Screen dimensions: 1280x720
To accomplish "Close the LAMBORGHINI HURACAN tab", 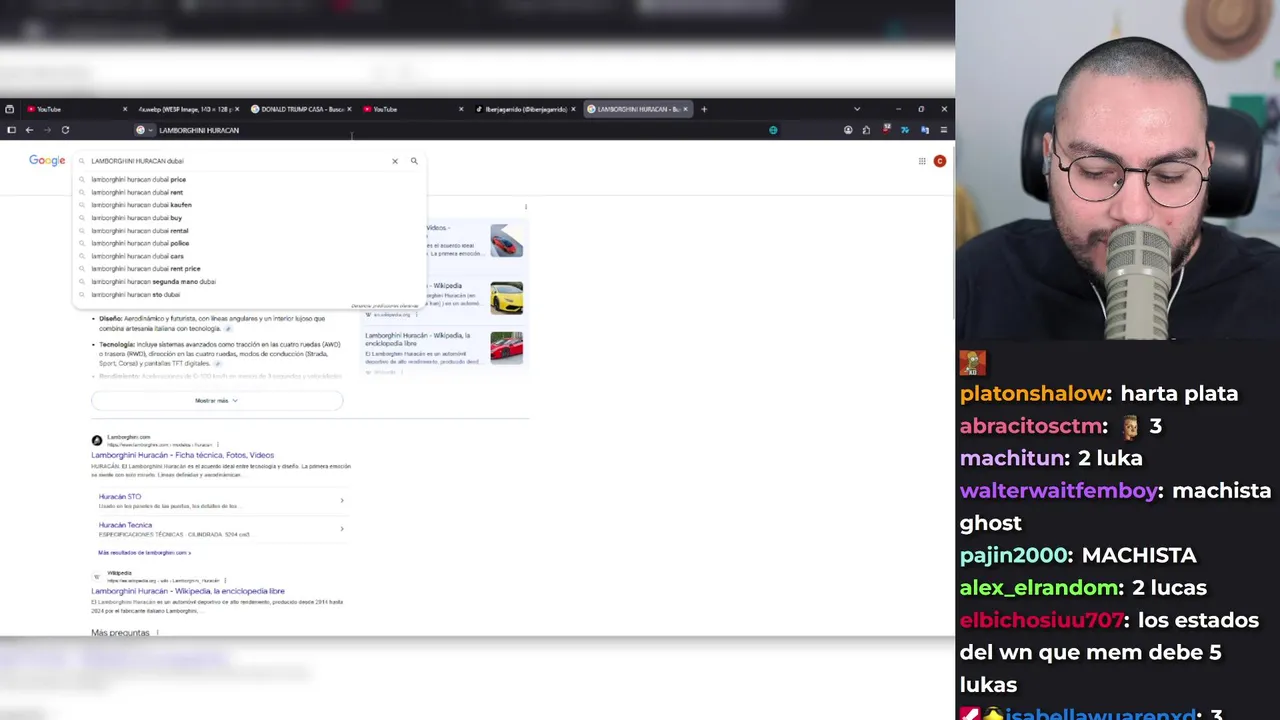I will [686, 109].
